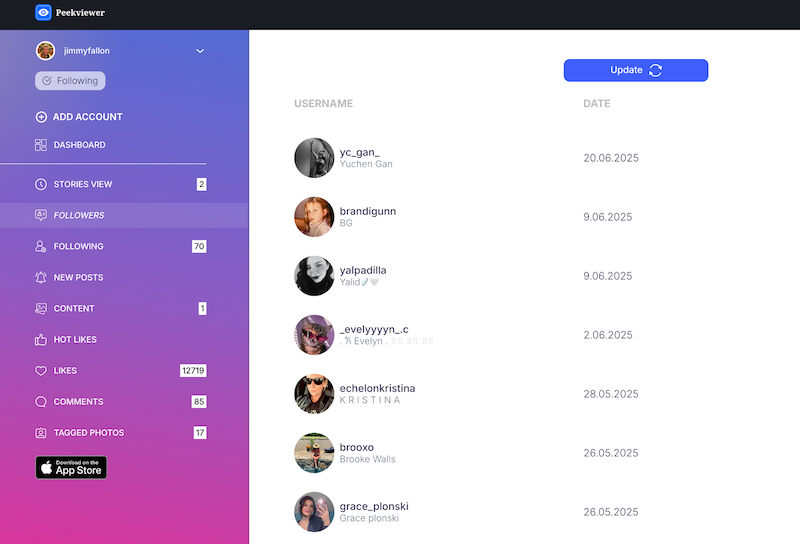Click the Hot Likes thumbs-up icon
This screenshot has height=544, width=800.
coord(41,340)
